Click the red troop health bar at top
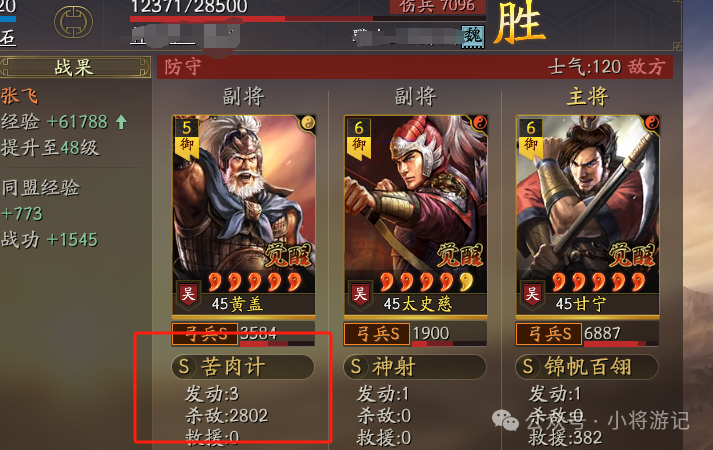Viewport: 713px width, 450px height. [308, 19]
